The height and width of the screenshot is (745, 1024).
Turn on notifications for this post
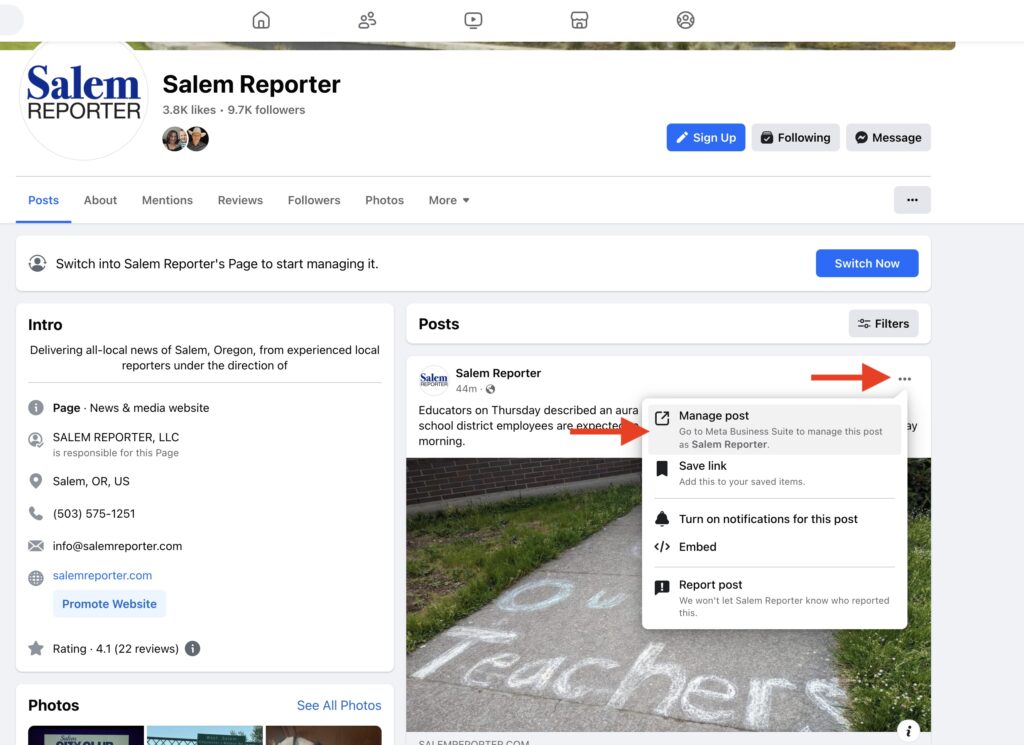coord(767,519)
